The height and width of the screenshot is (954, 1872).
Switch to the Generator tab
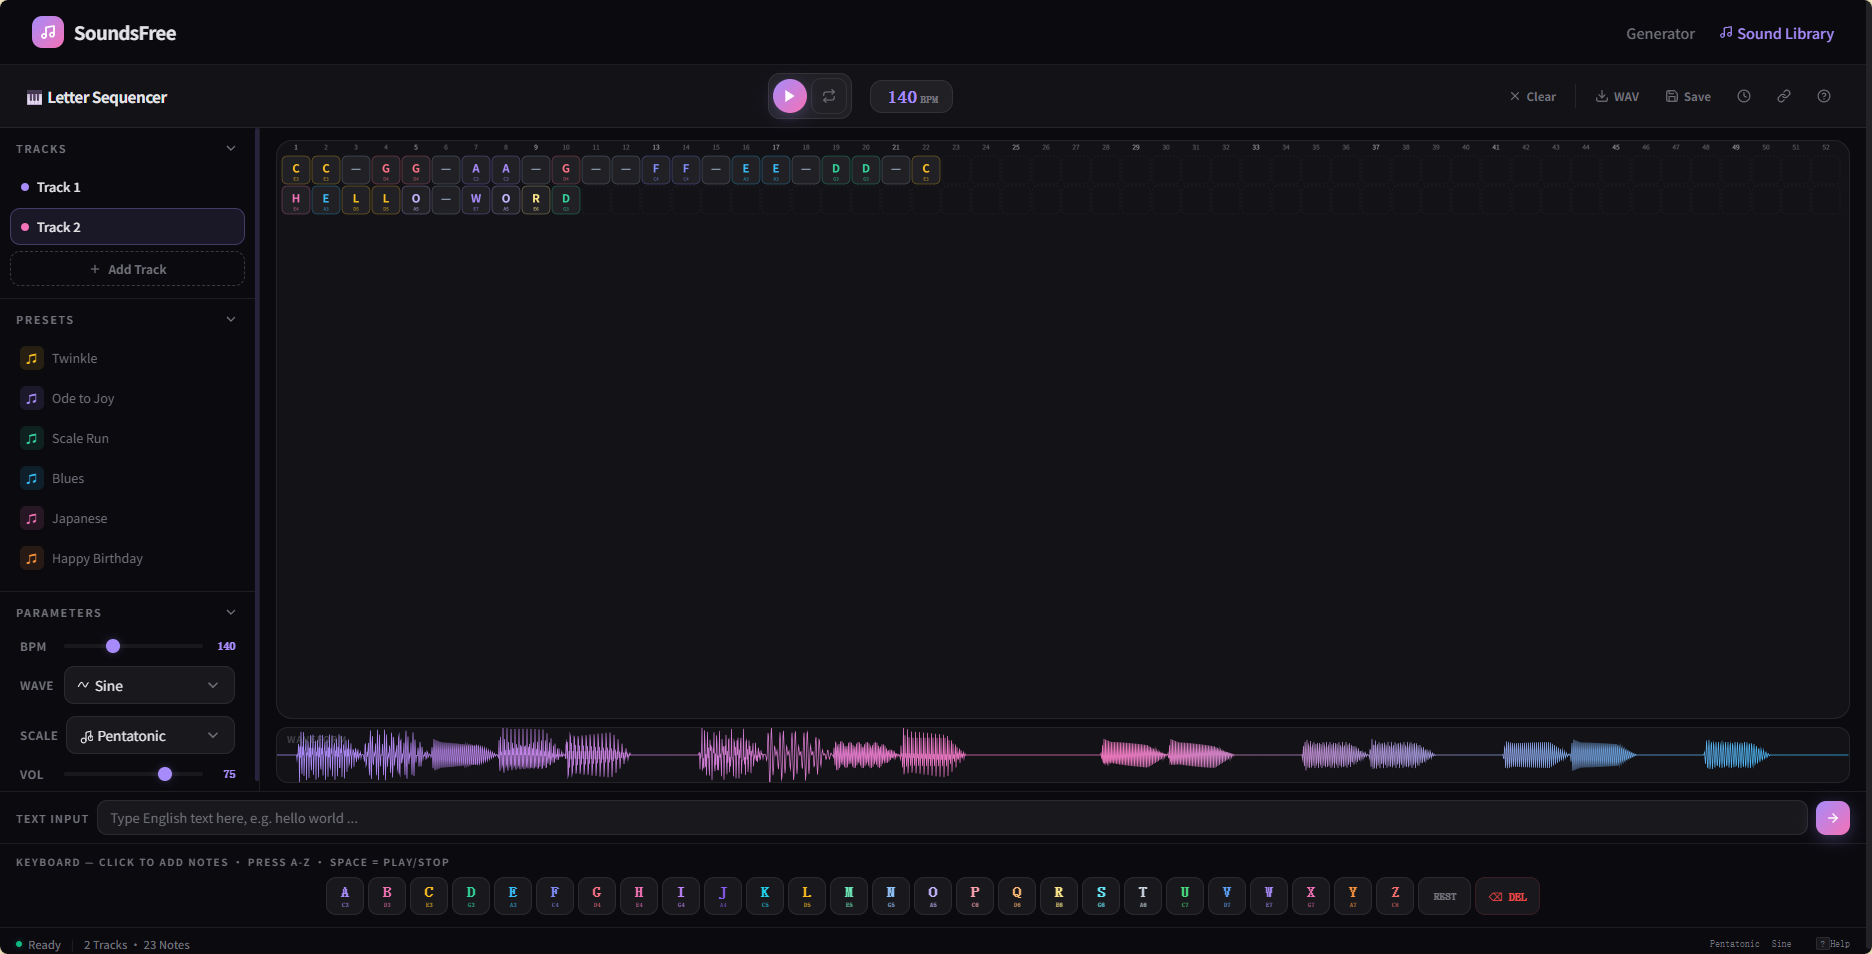click(x=1660, y=33)
